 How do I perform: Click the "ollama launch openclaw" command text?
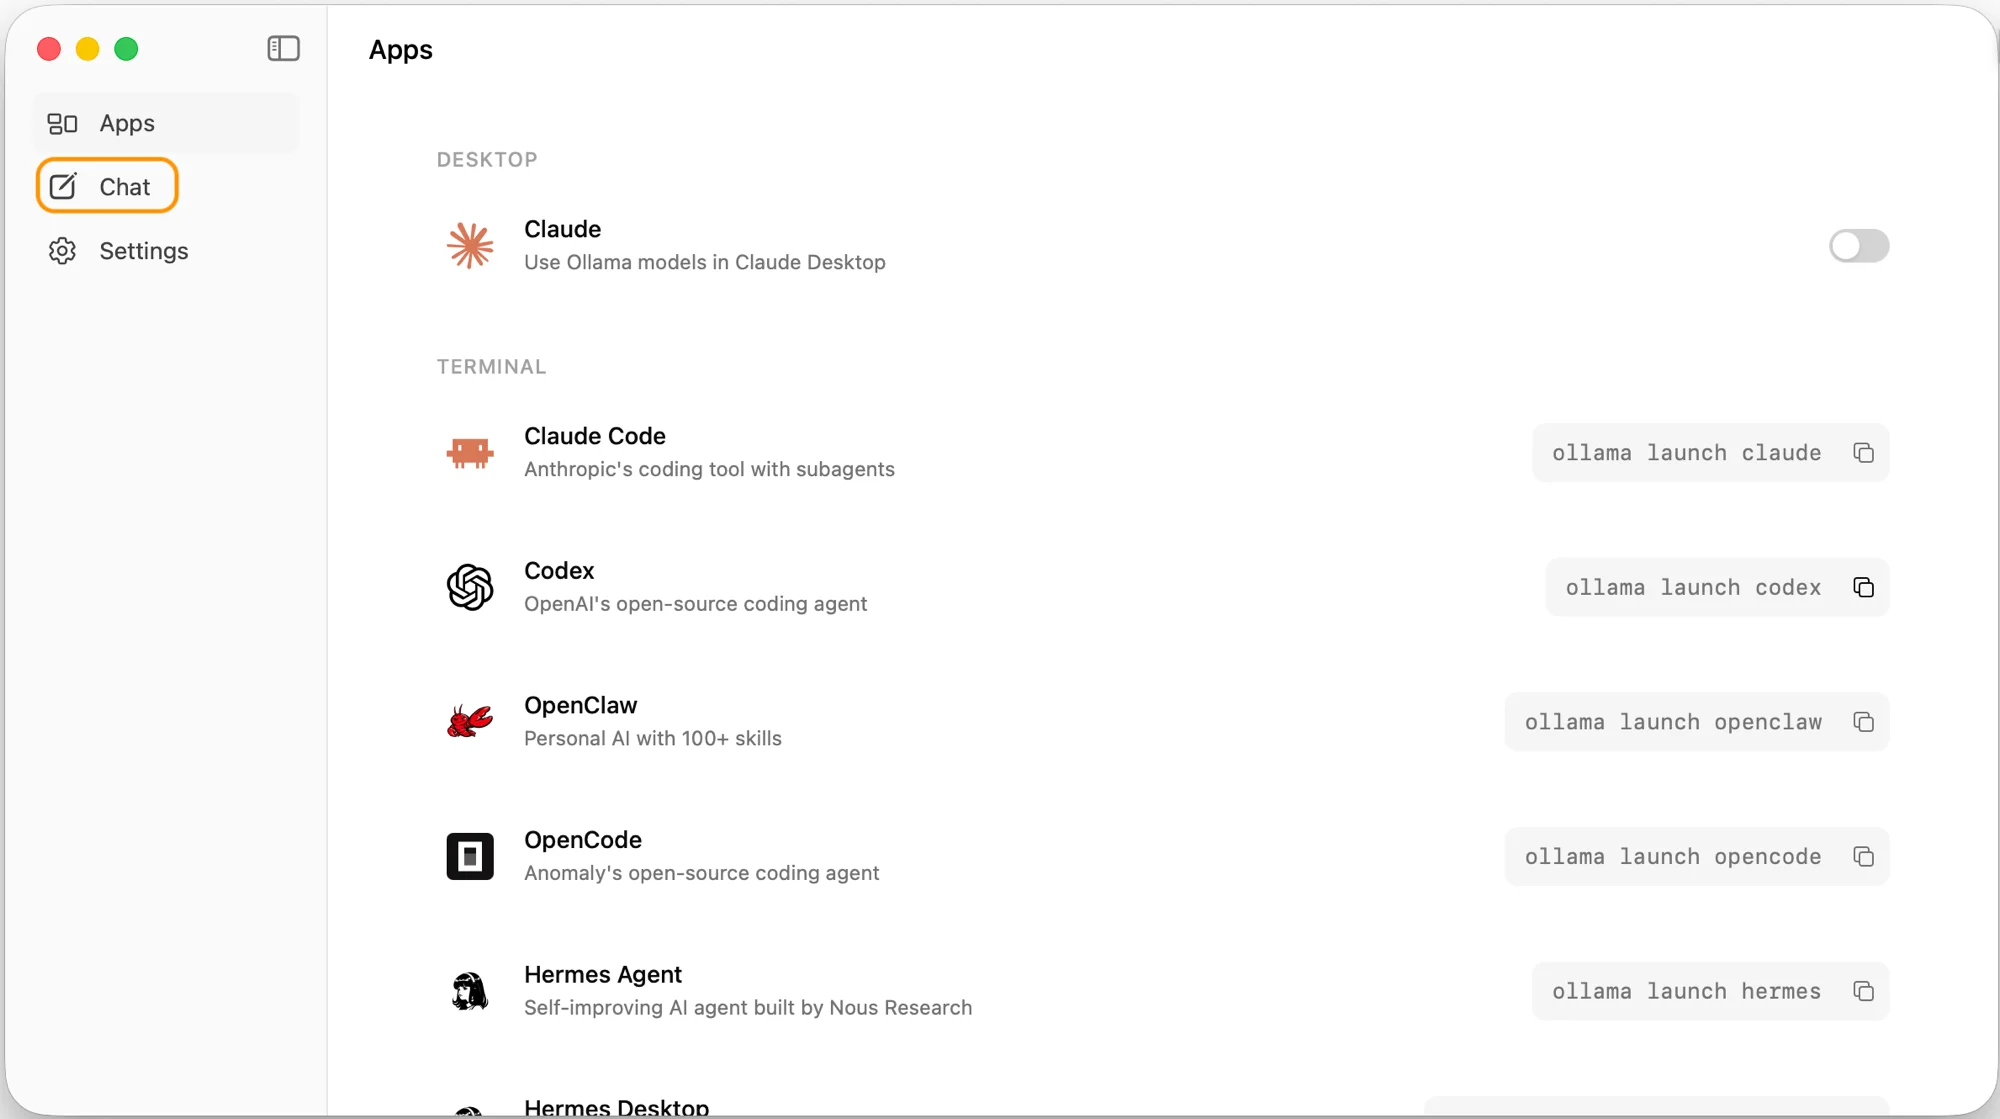1673,722
